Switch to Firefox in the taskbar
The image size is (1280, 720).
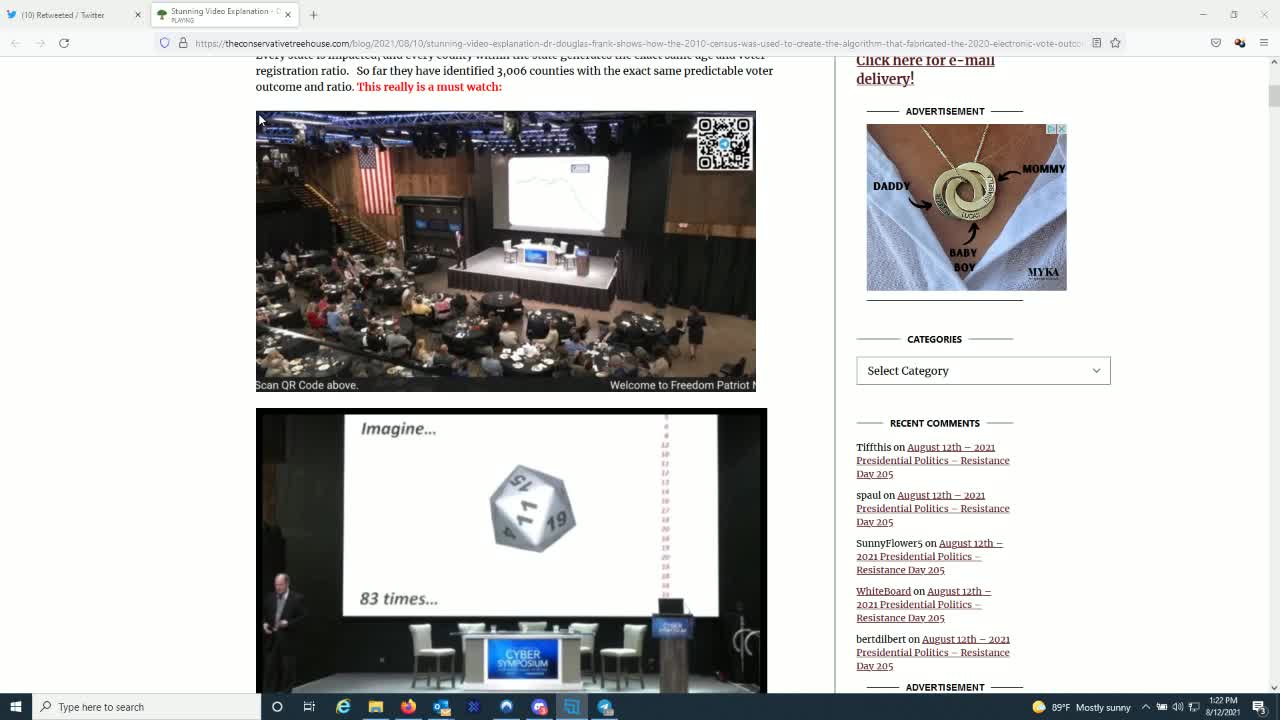408,707
